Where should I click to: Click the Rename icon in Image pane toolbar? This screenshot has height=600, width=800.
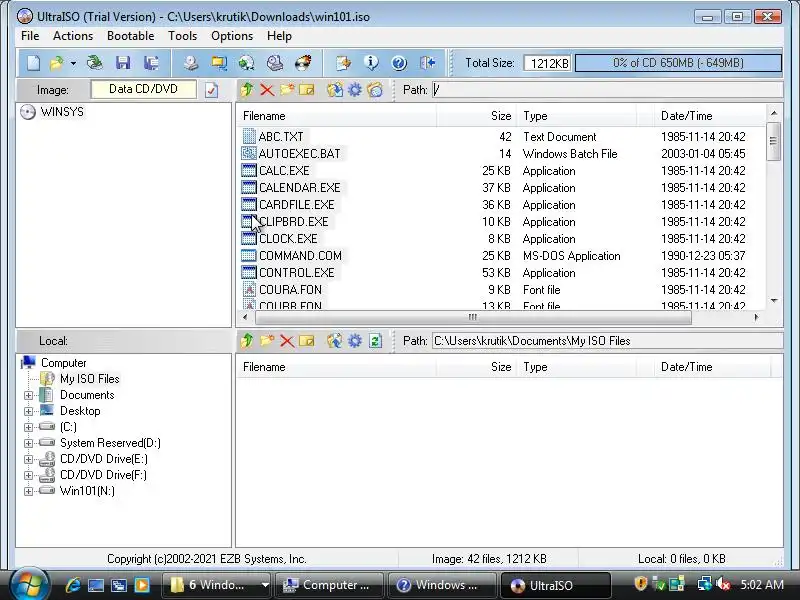coord(307,90)
